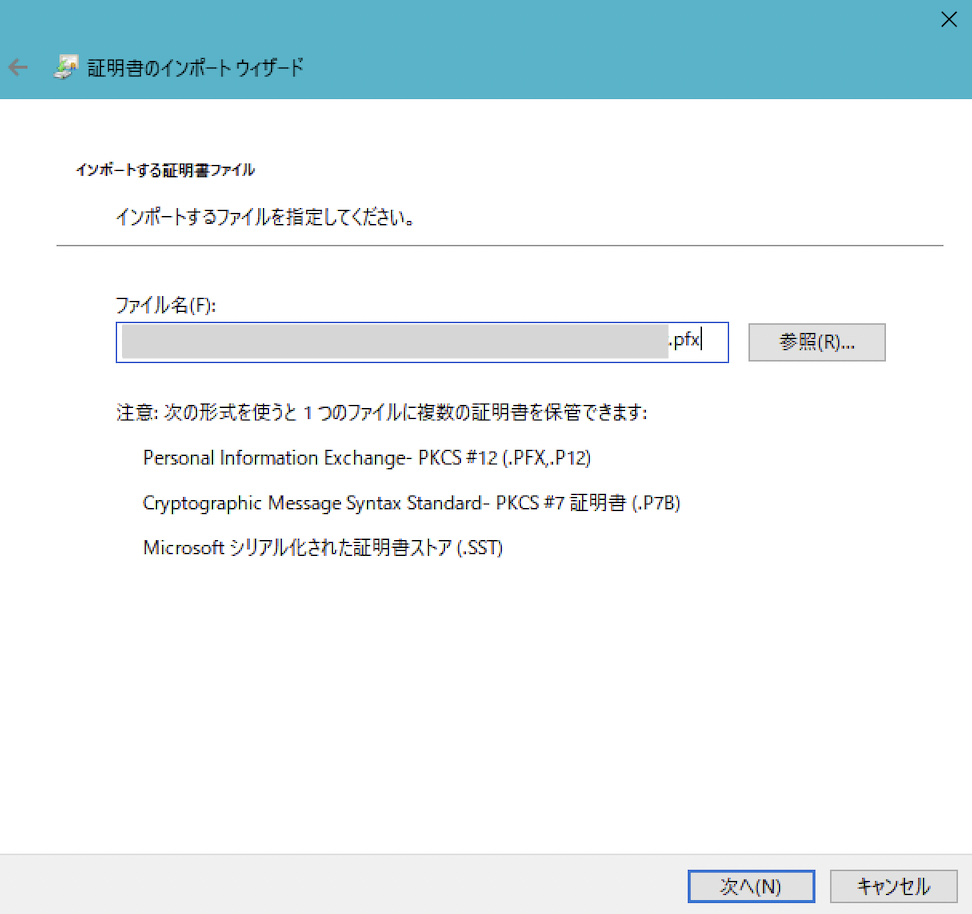Click the インポートする証明書ファイル heading
Screen dimensions: 972x914
[x=165, y=170]
